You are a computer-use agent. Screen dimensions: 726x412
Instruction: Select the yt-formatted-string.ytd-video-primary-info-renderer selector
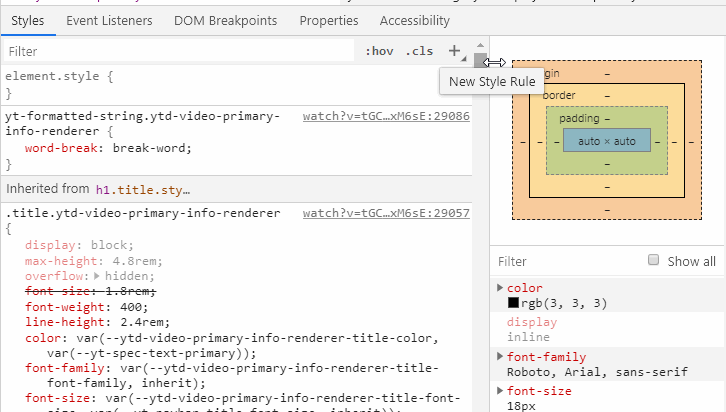[143, 124]
